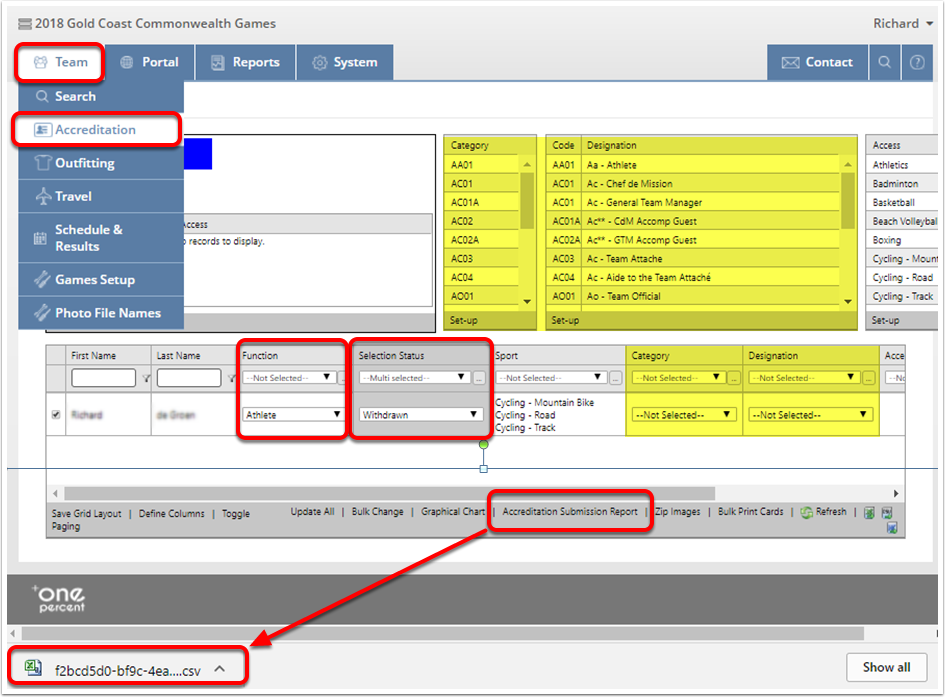Select Travel in the Team menu

[x=101, y=196]
